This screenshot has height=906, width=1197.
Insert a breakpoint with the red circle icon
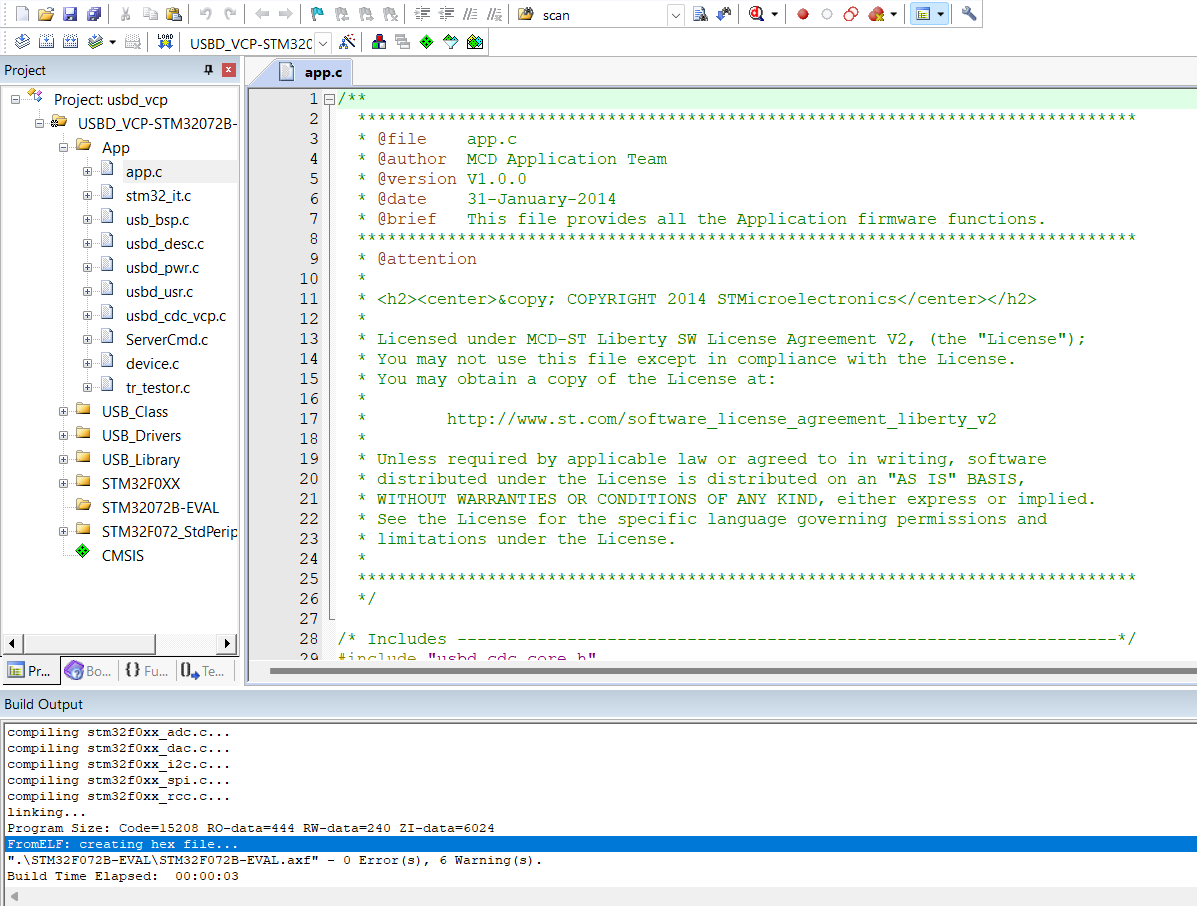[802, 15]
